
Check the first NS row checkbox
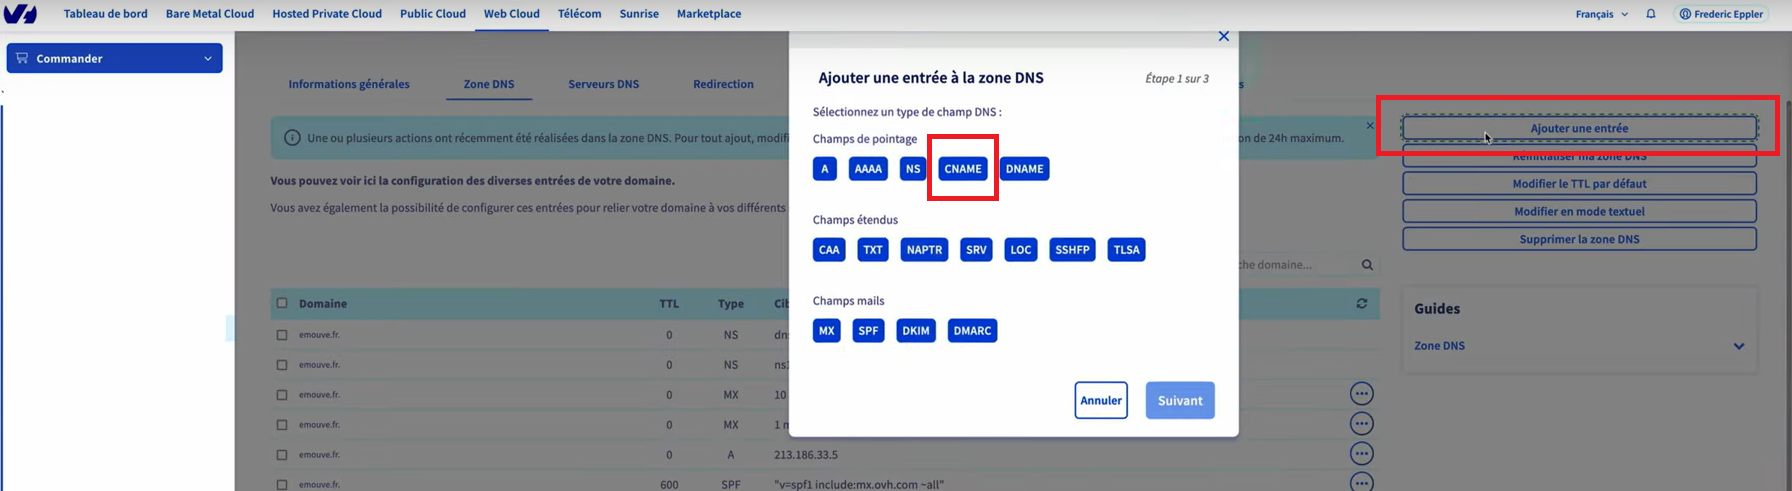click(282, 335)
